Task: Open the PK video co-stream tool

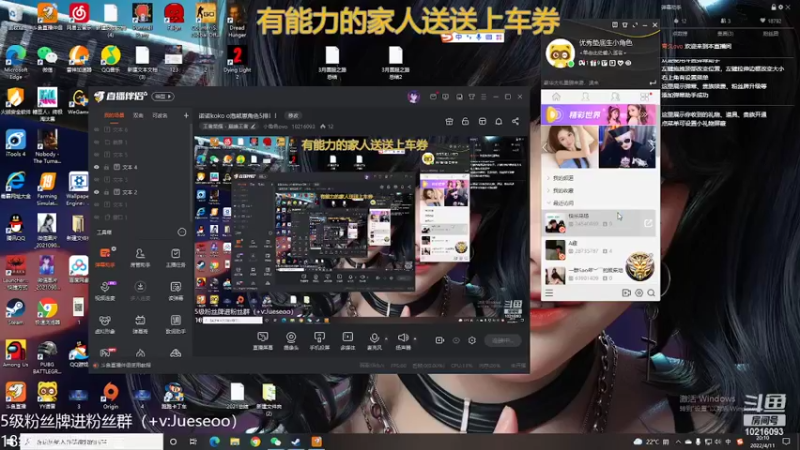Action: point(105,290)
